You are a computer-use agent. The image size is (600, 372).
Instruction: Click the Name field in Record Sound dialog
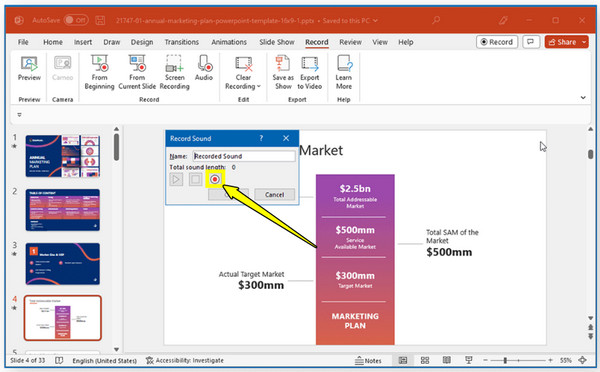click(x=244, y=156)
